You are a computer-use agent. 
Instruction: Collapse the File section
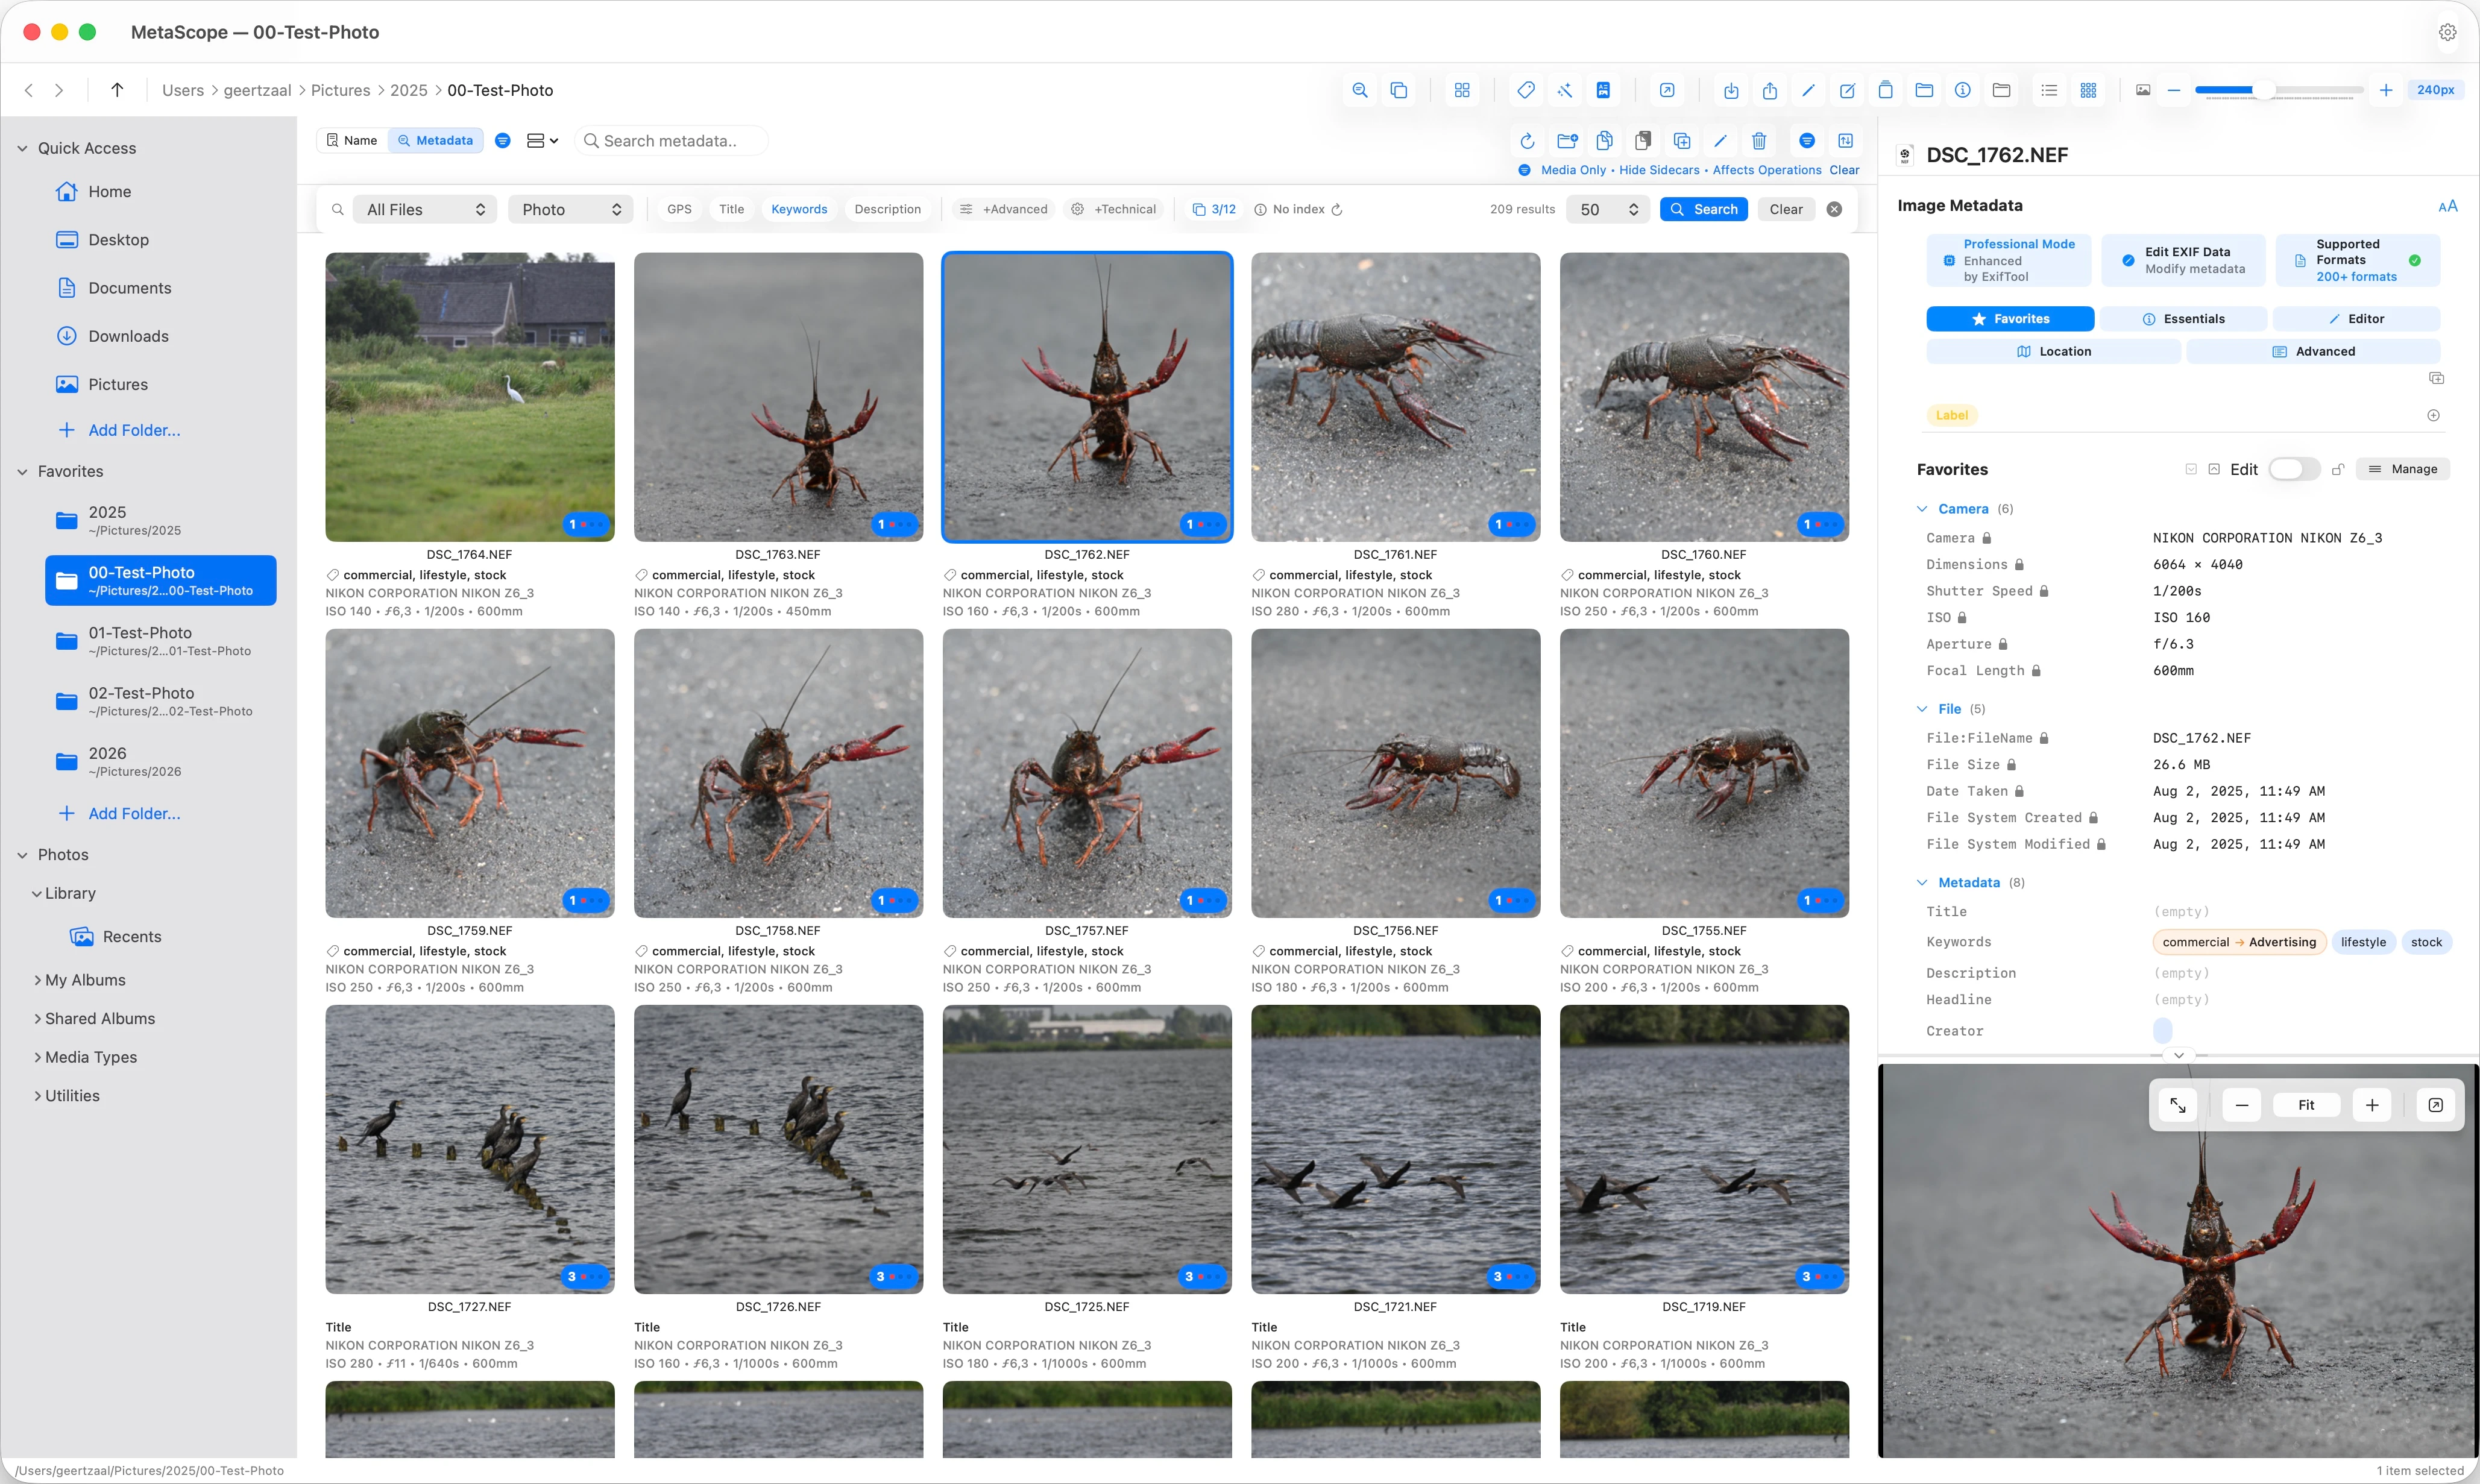(x=1921, y=709)
